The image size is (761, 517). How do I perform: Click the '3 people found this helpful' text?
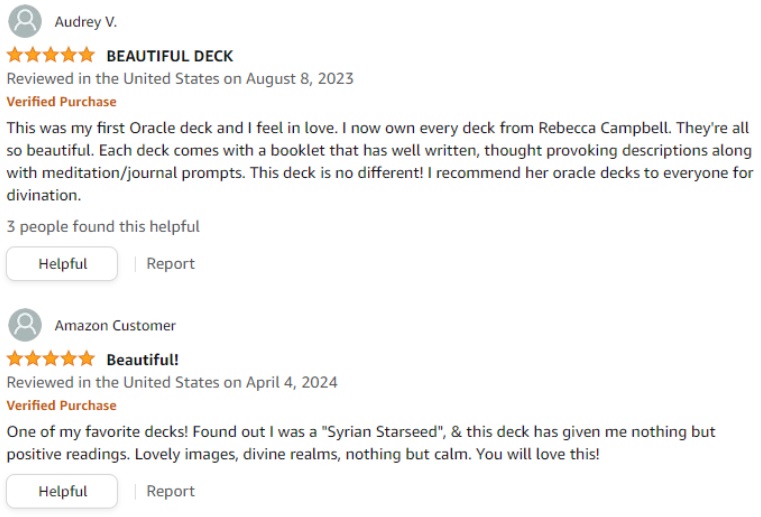pyautogui.click(x=103, y=227)
